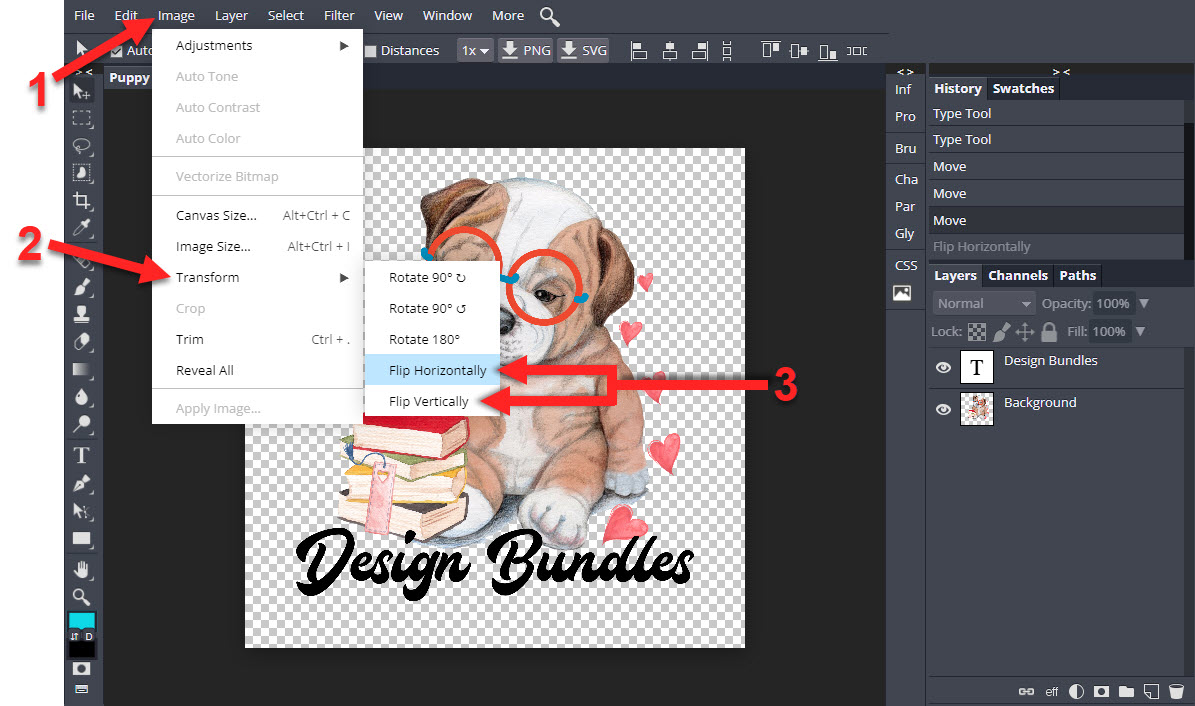Export as SVG button

coord(584,51)
